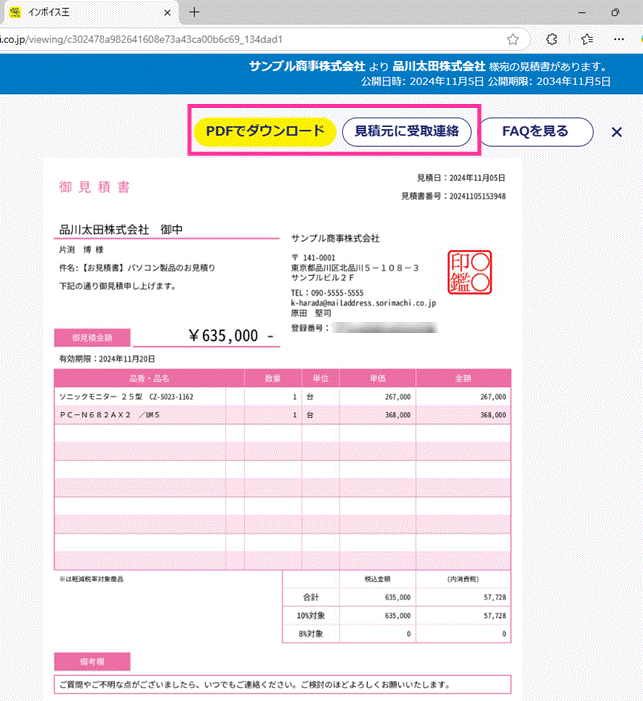Open the browser extensions icon
Viewport: 643px width, 701px height.
(552, 39)
